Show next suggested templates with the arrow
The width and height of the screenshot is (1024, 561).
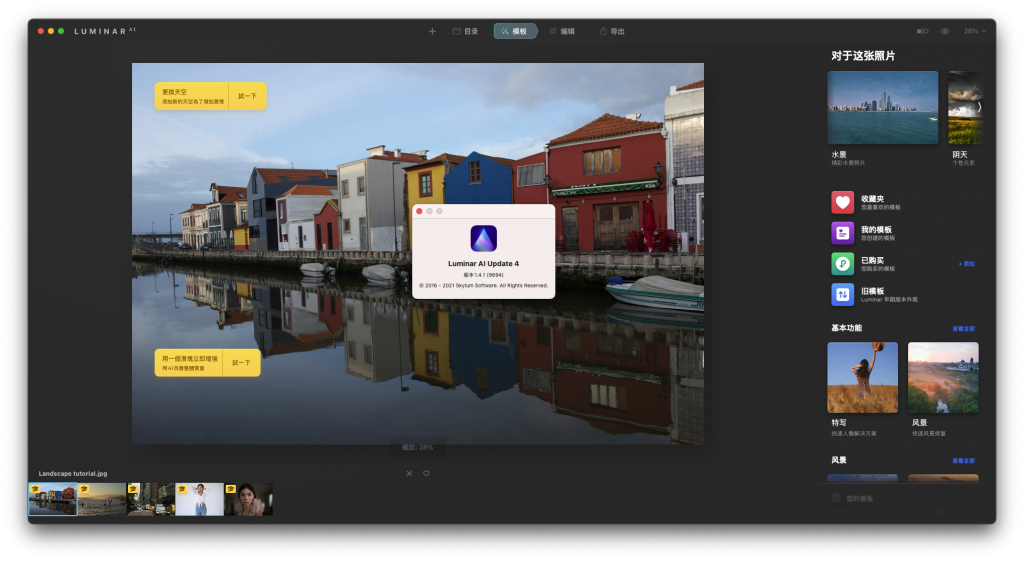tap(979, 107)
